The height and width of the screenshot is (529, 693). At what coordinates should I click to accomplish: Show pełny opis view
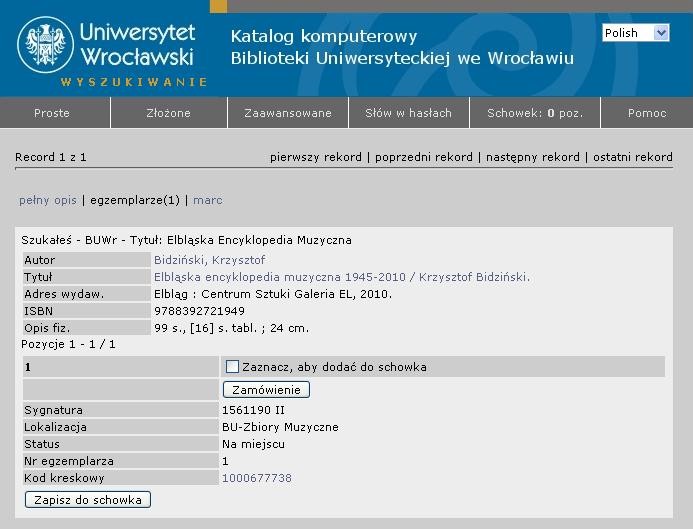pos(48,200)
